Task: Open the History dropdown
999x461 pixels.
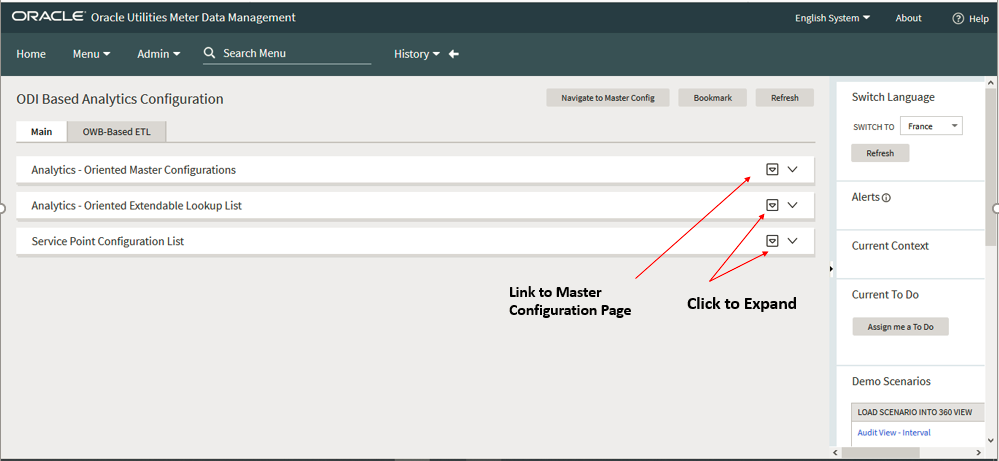Action: tap(417, 54)
